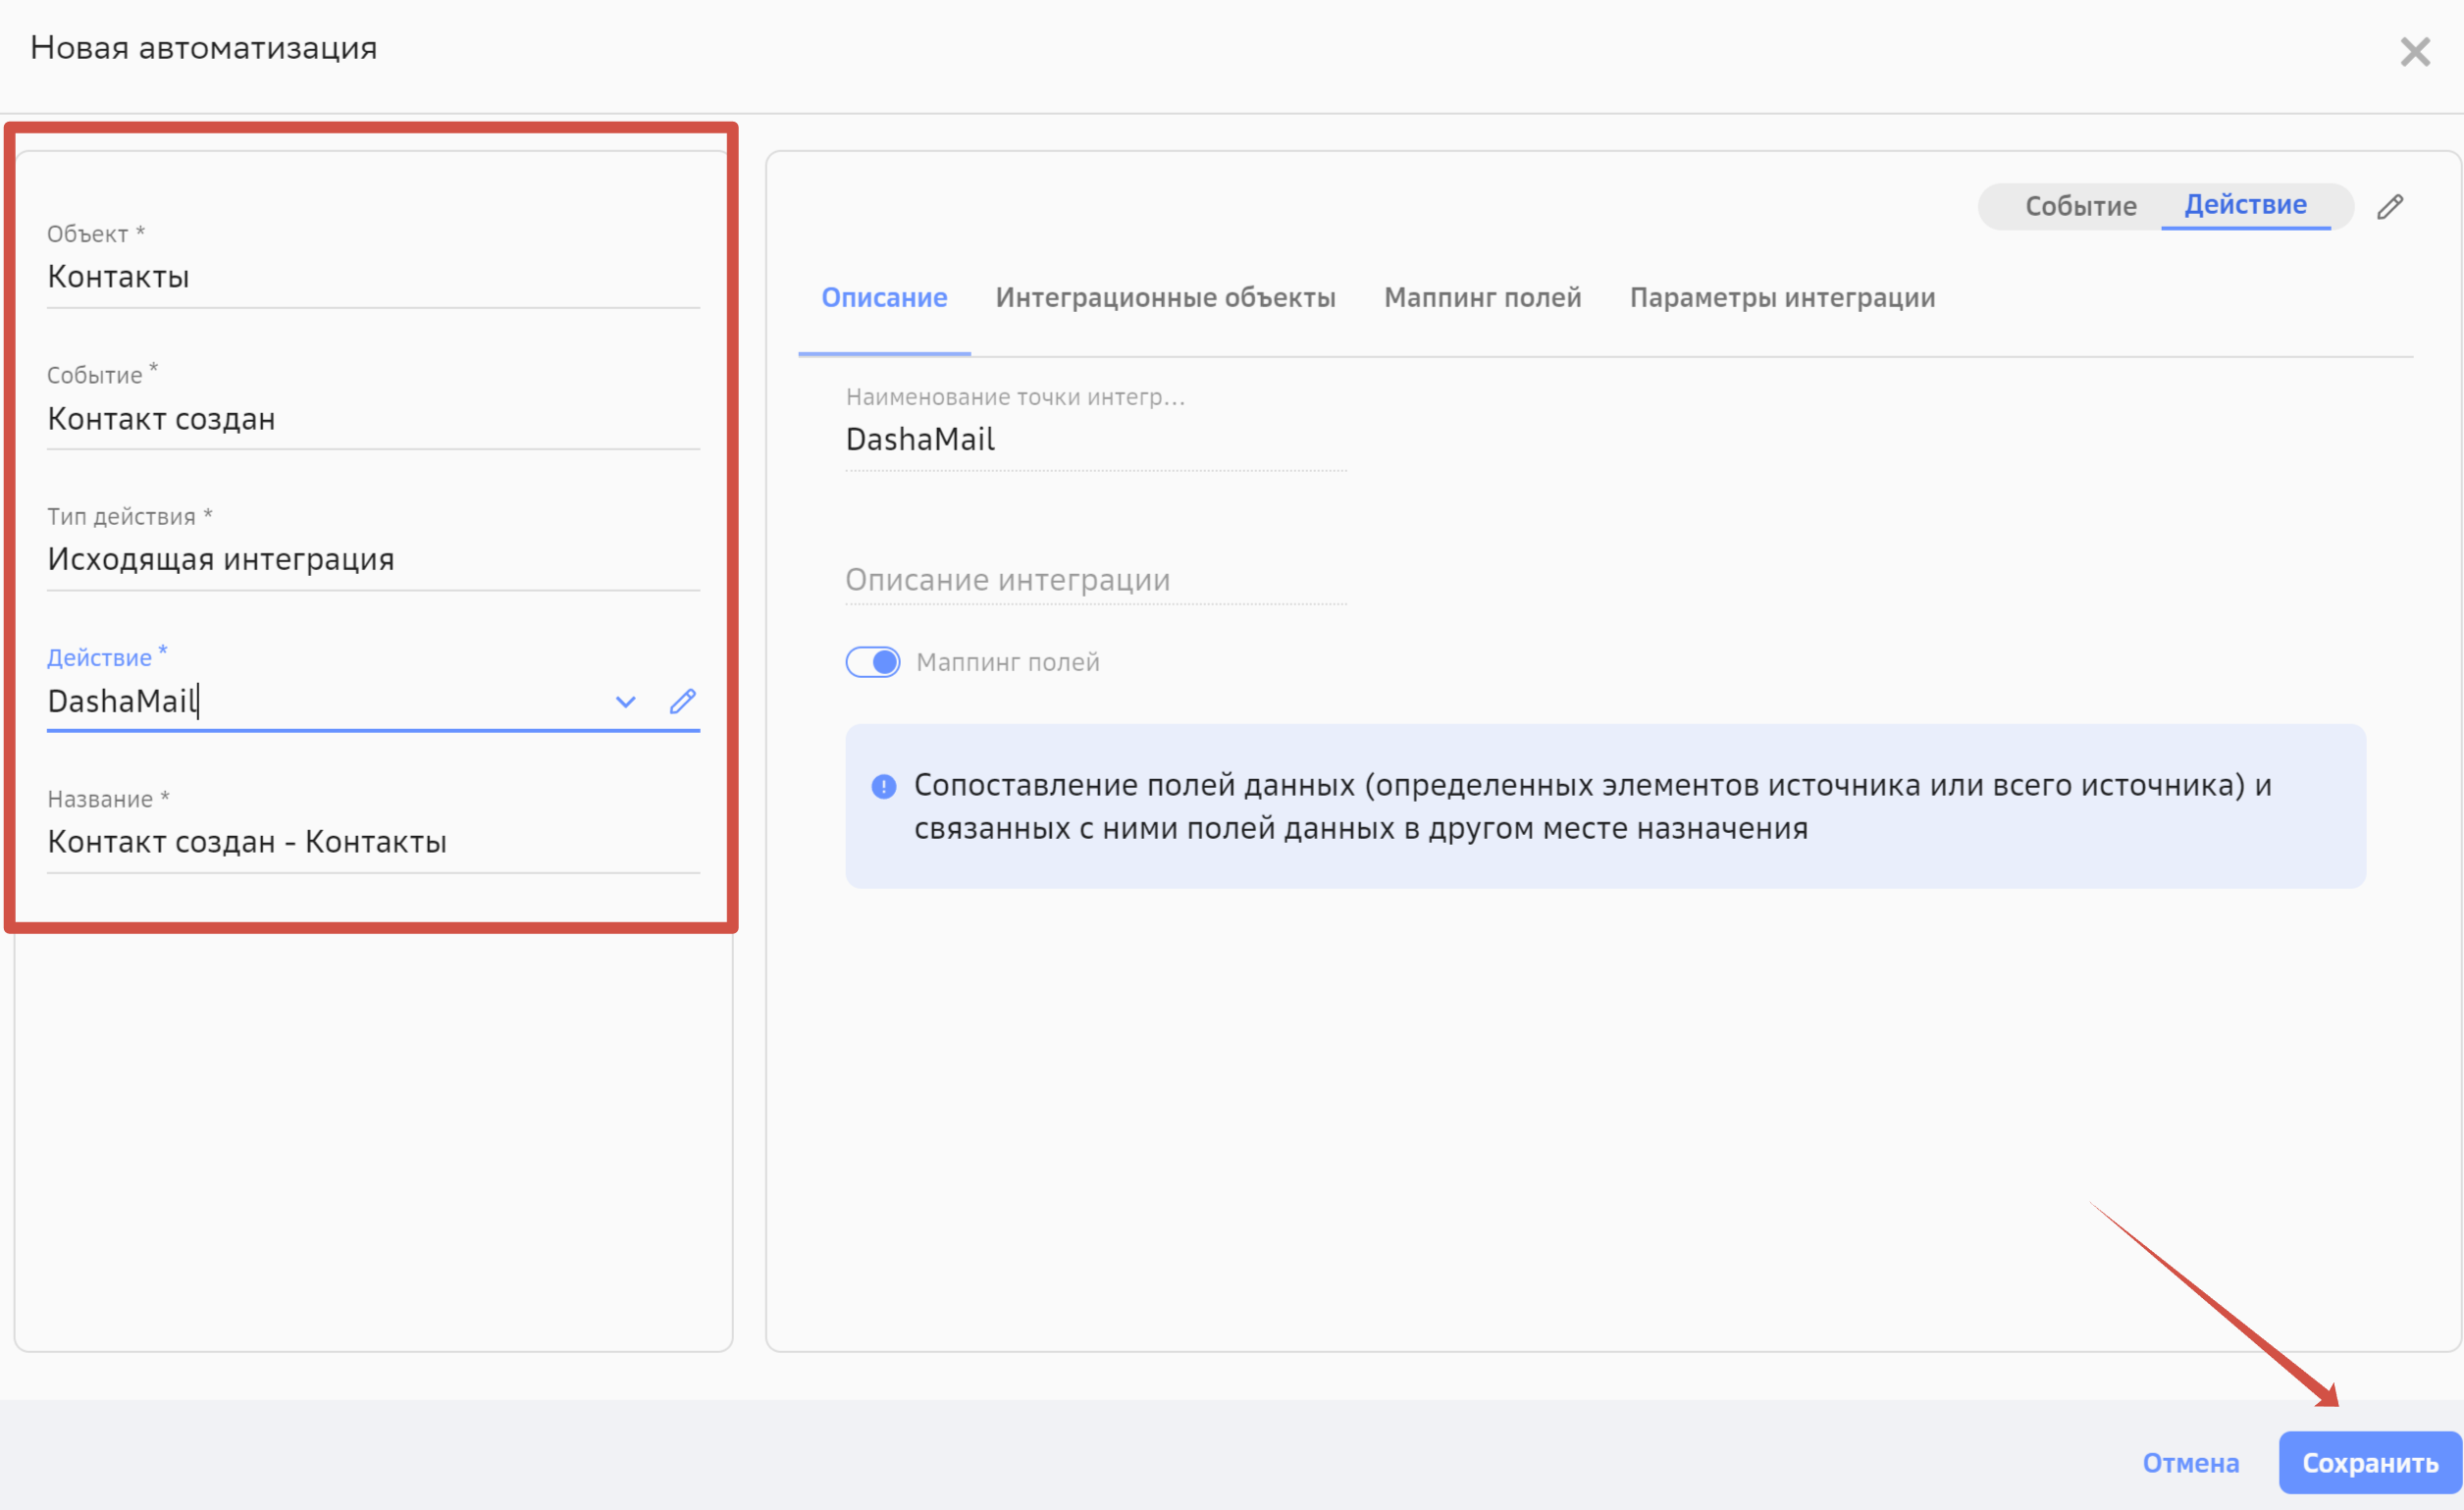The height and width of the screenshot is (1510, 2464).
Task: Close the Новая автоматизация dialog
Action: pos(2414,51)
